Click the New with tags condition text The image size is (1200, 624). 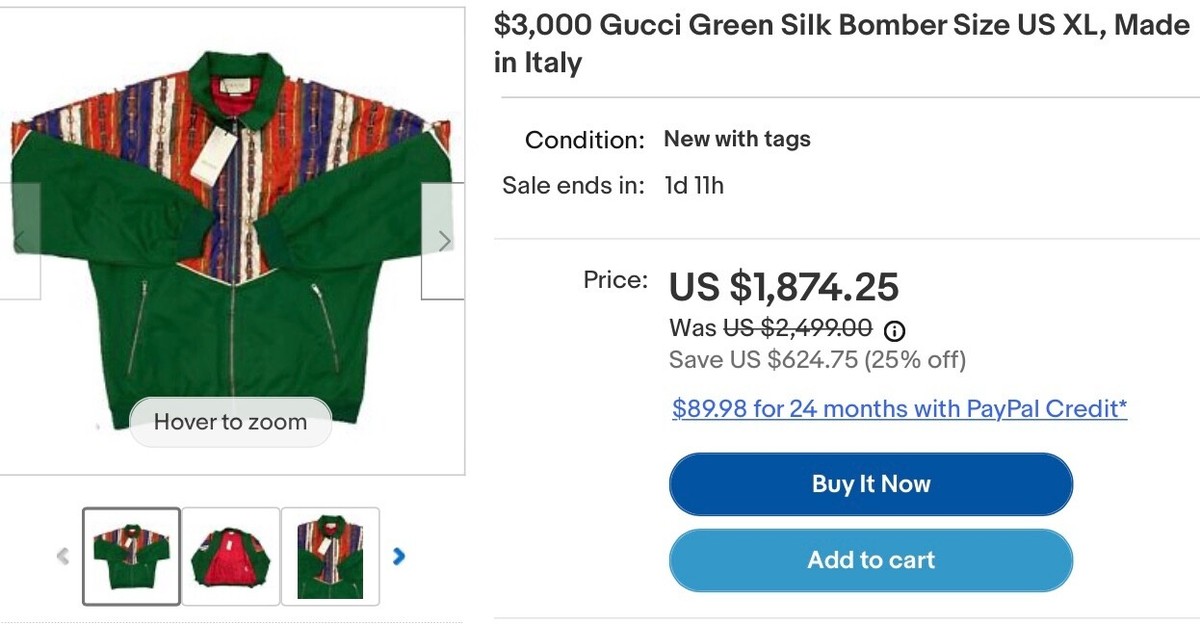(737, 139)
